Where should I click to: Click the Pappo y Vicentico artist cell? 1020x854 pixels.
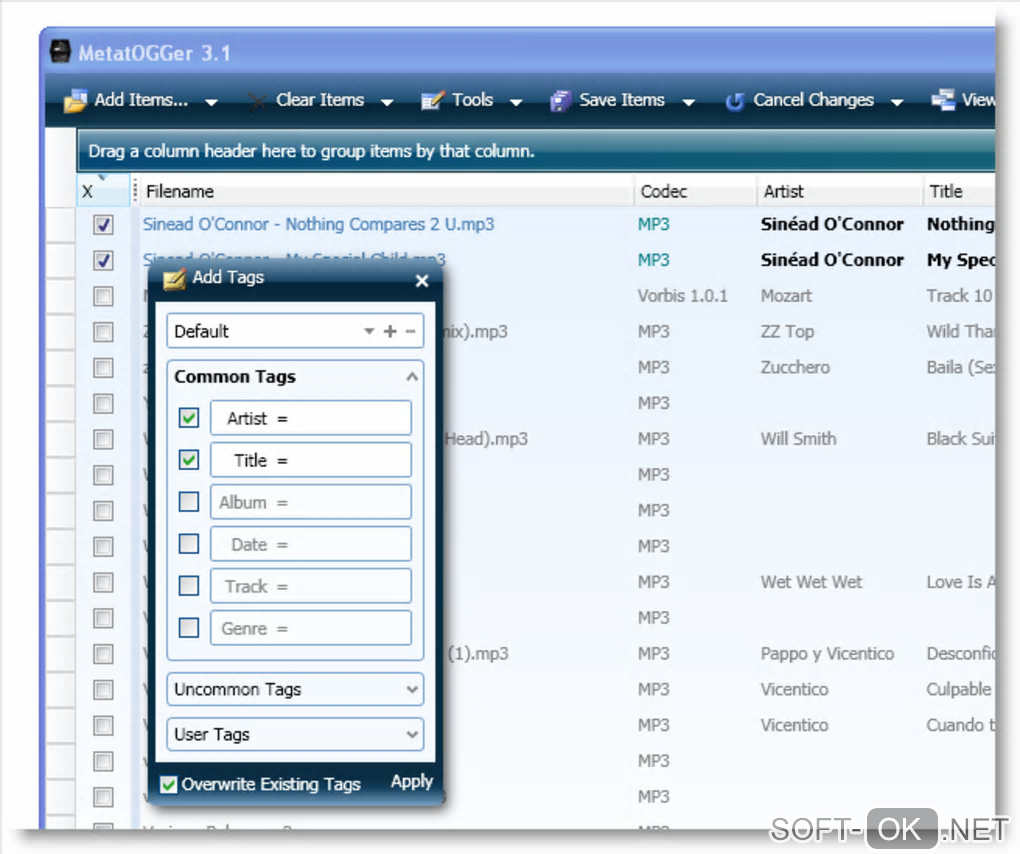click(827, 654)
